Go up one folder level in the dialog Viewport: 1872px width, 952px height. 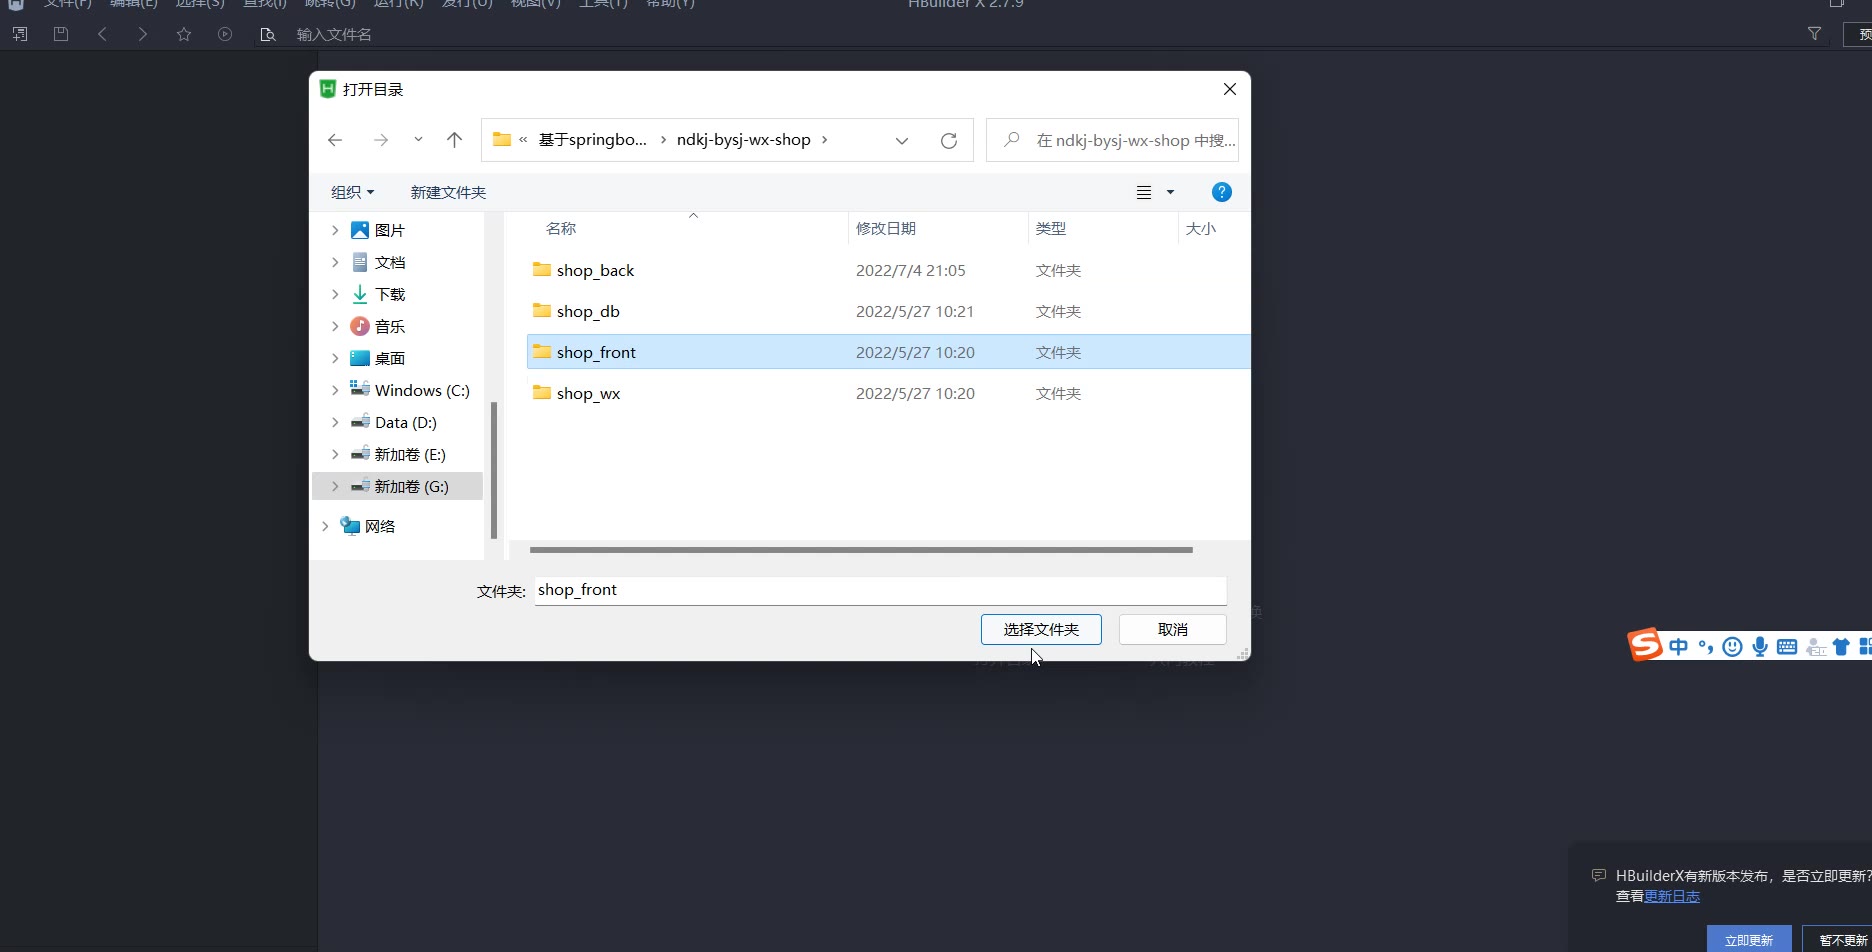point(454,140)
